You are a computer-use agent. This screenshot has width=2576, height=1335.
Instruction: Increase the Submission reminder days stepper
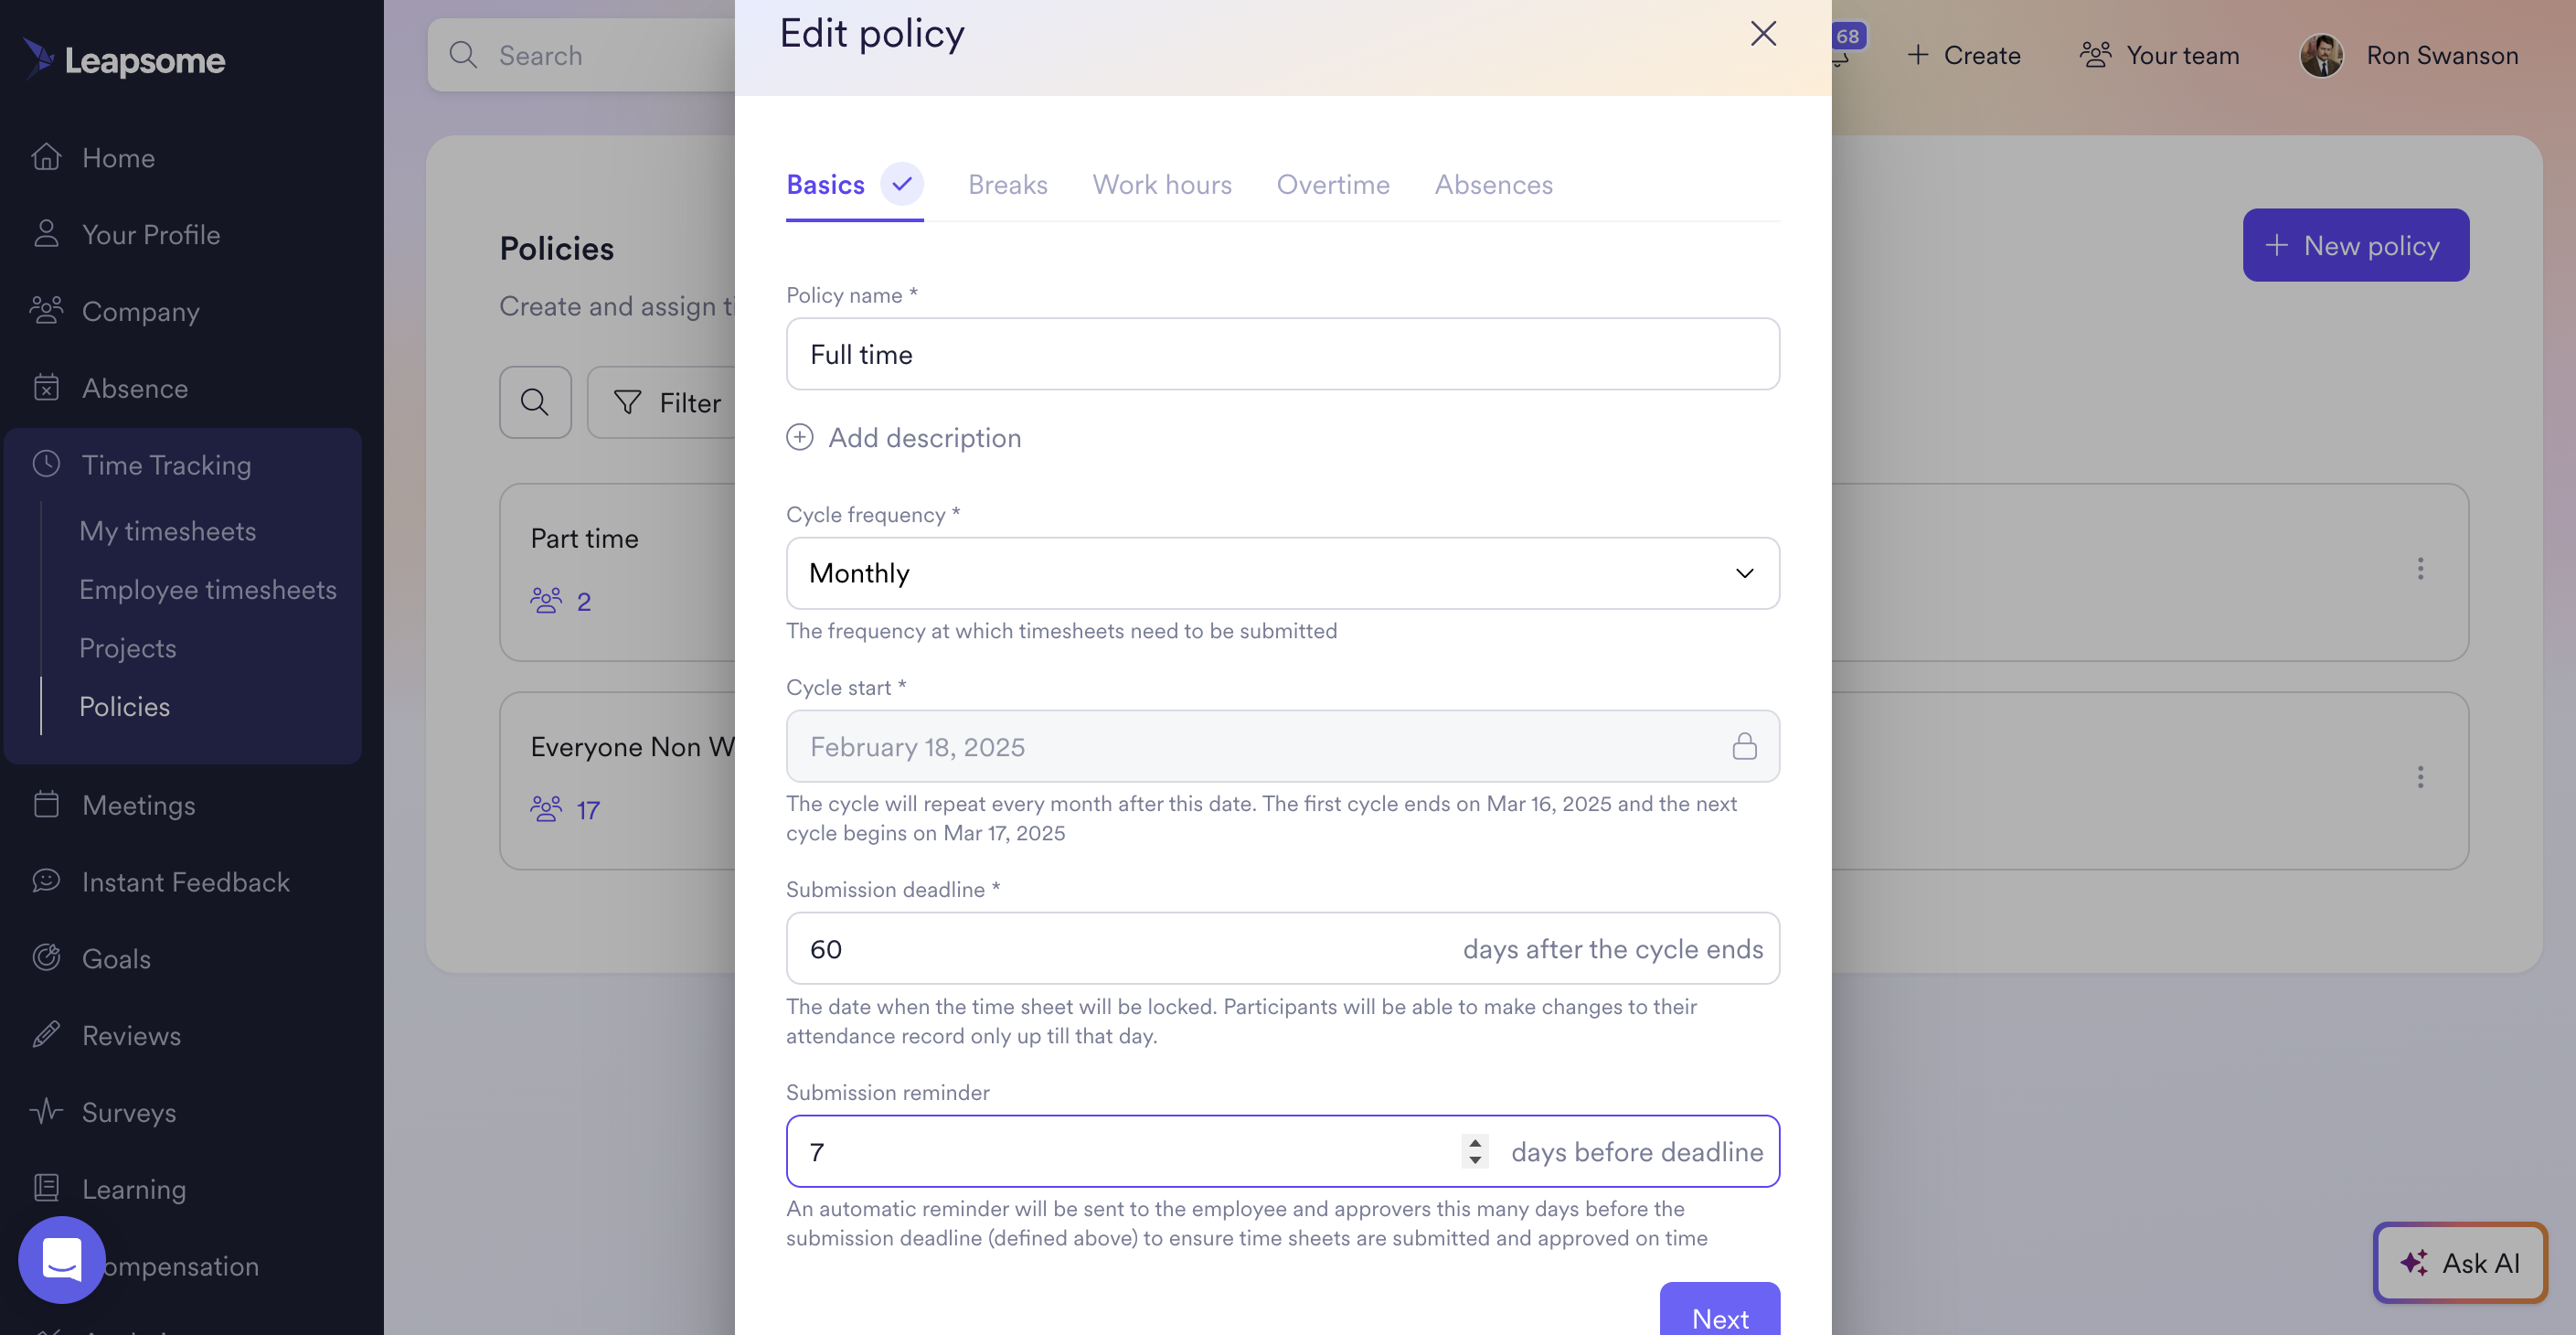coord(1474,1142)
